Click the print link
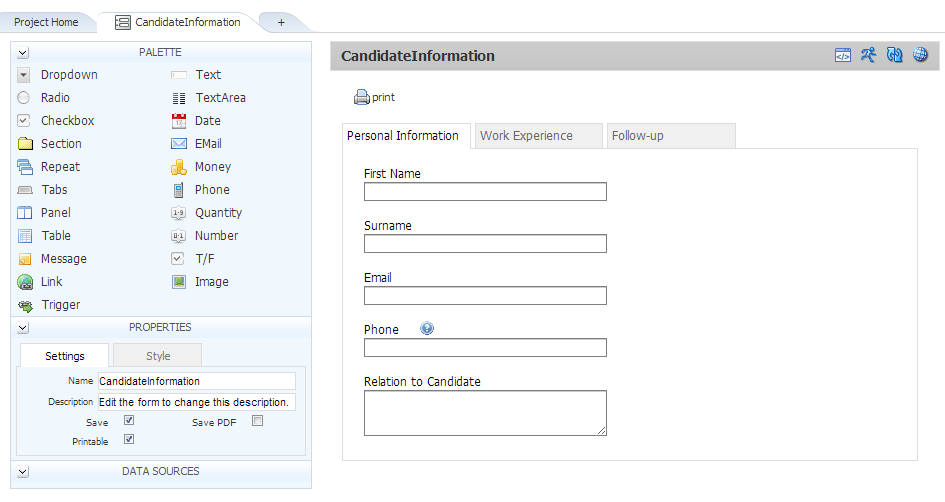The width and height of the screenshot is (945, 502). 375,98
